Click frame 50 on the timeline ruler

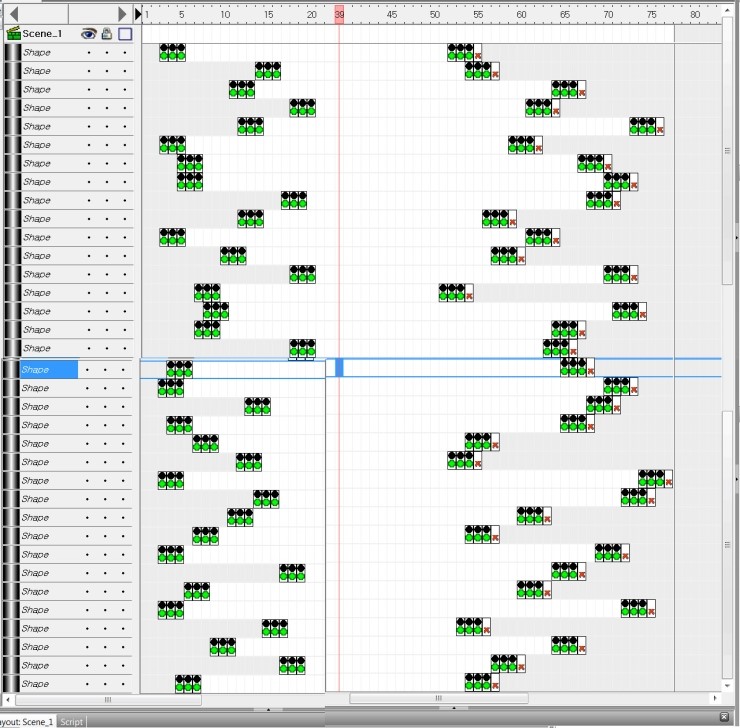pyautogui.click(x=435, y=15)
